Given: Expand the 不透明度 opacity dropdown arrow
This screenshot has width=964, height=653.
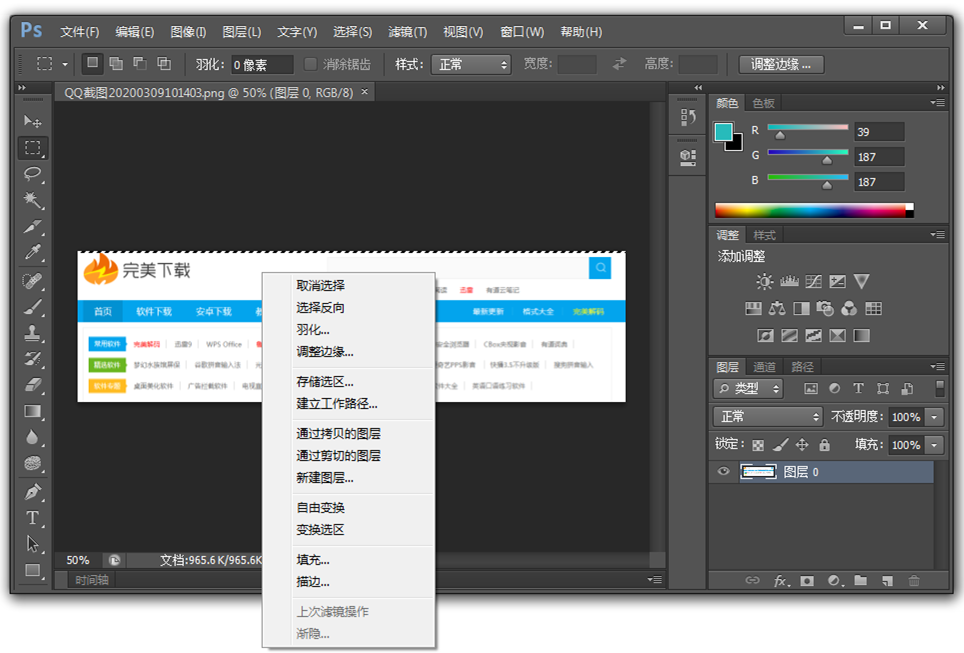Looking at the screenshot, I should 935,417.
